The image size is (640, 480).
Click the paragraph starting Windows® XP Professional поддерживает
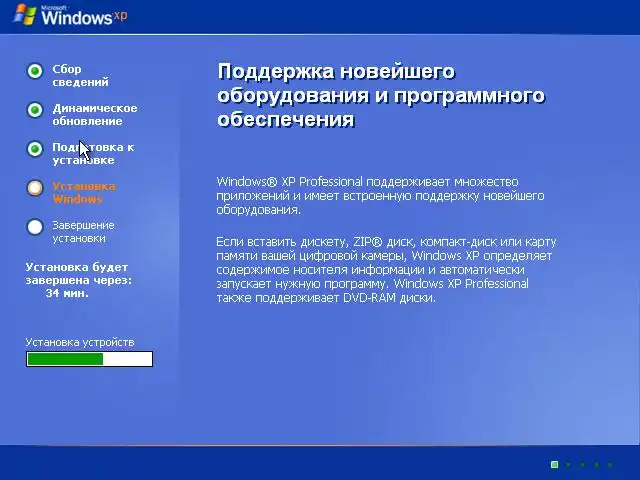(380, 196)
